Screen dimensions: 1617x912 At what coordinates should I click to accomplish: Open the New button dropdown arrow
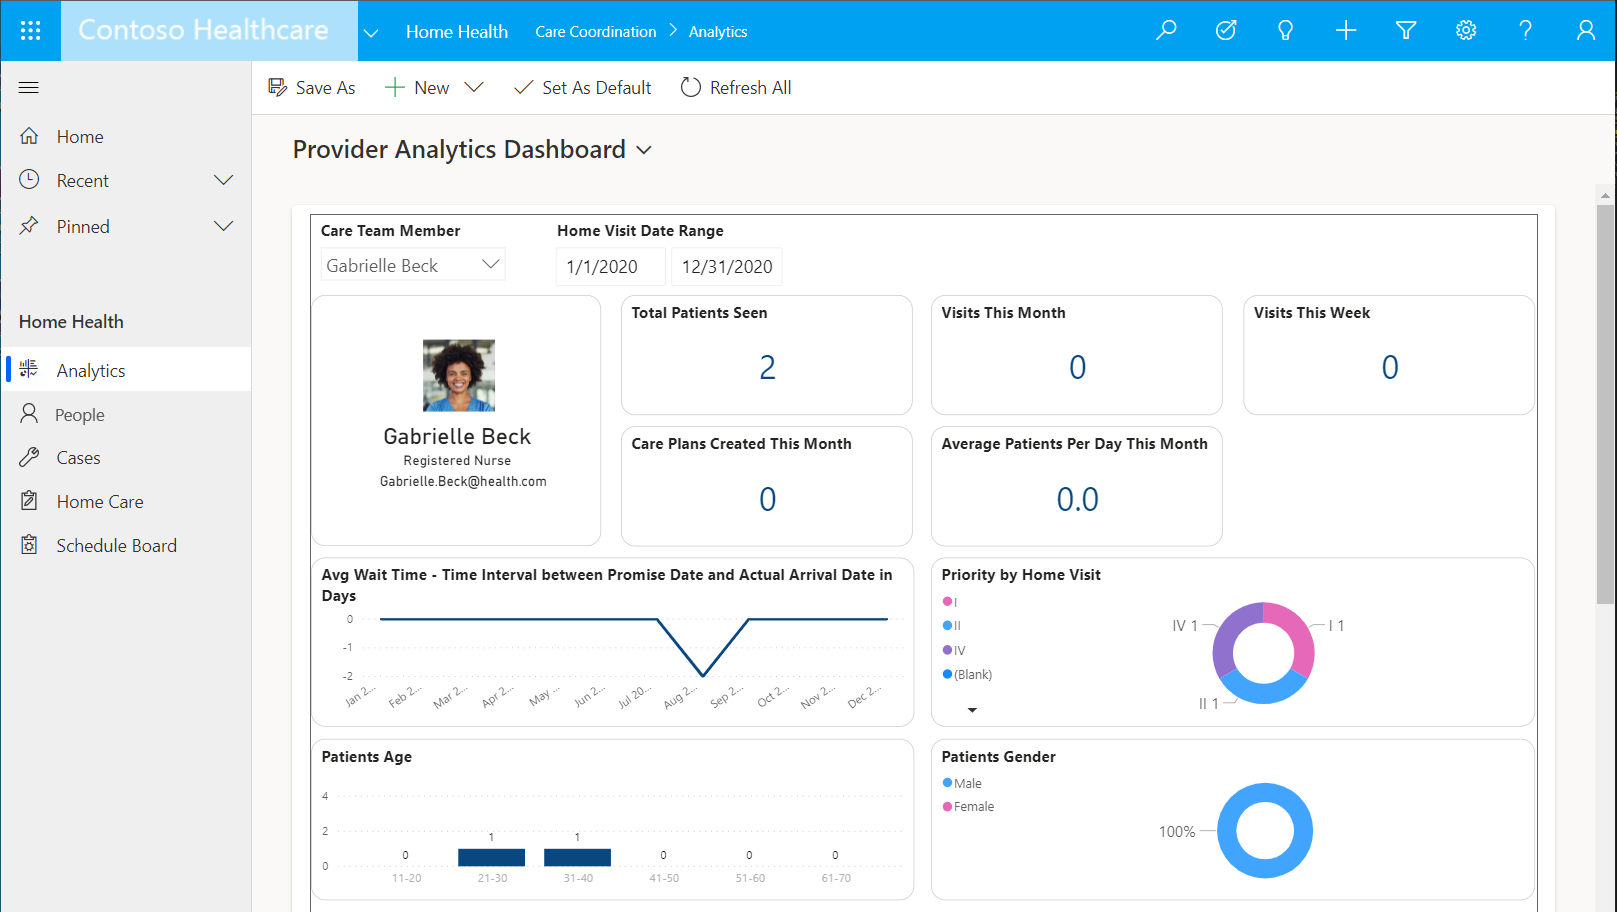click(475, 87)
